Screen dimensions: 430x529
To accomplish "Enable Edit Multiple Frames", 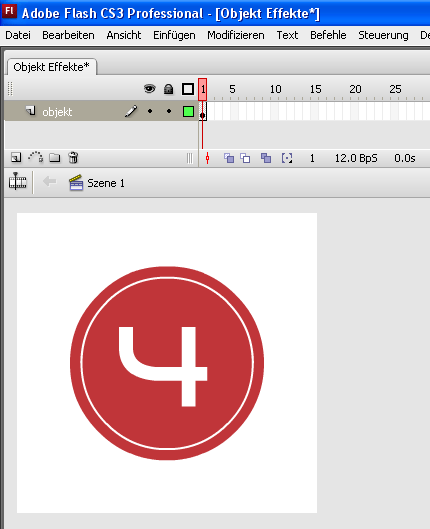I will tap(266, 158).
